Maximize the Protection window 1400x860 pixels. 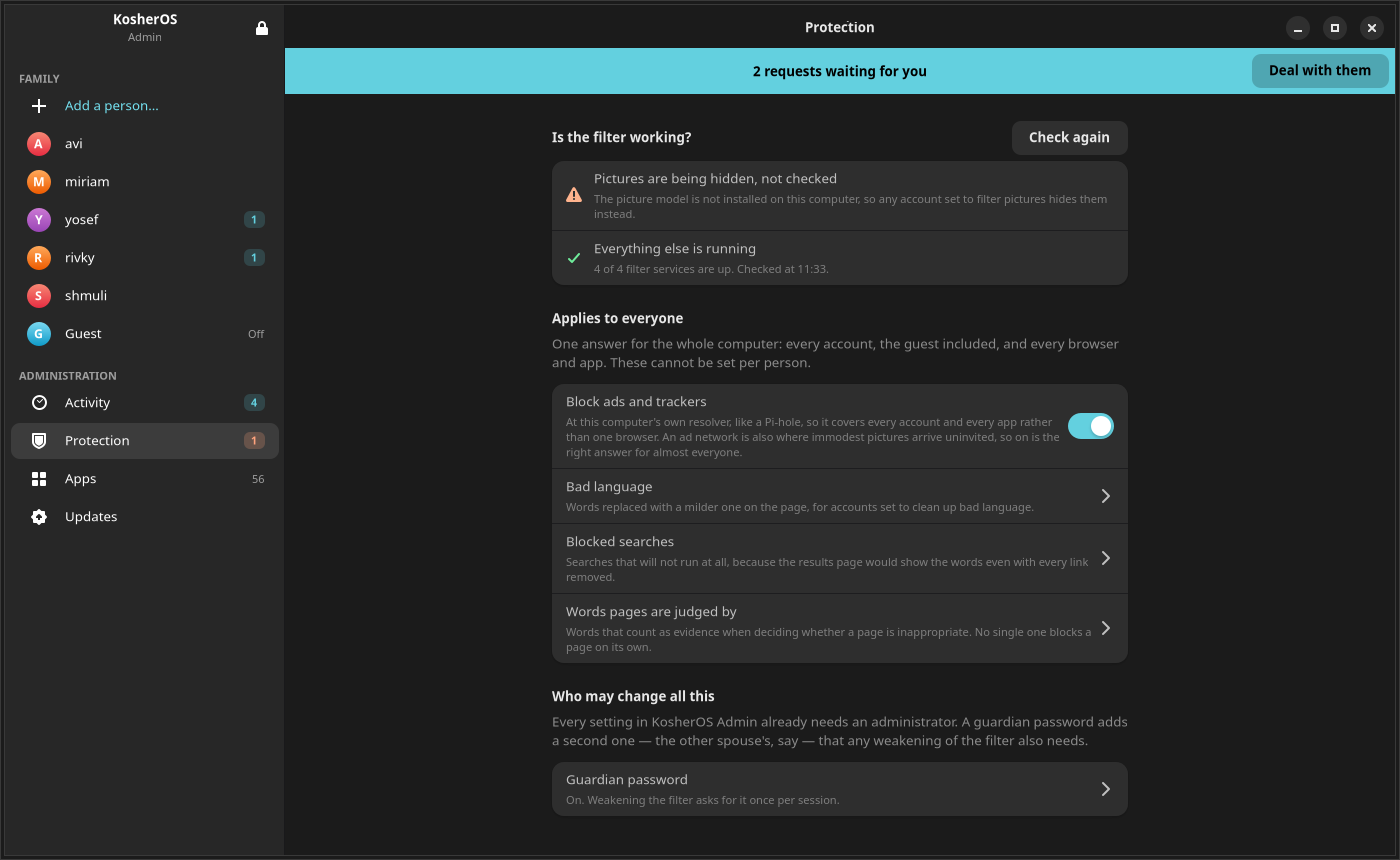click(x=1334, y=28)
